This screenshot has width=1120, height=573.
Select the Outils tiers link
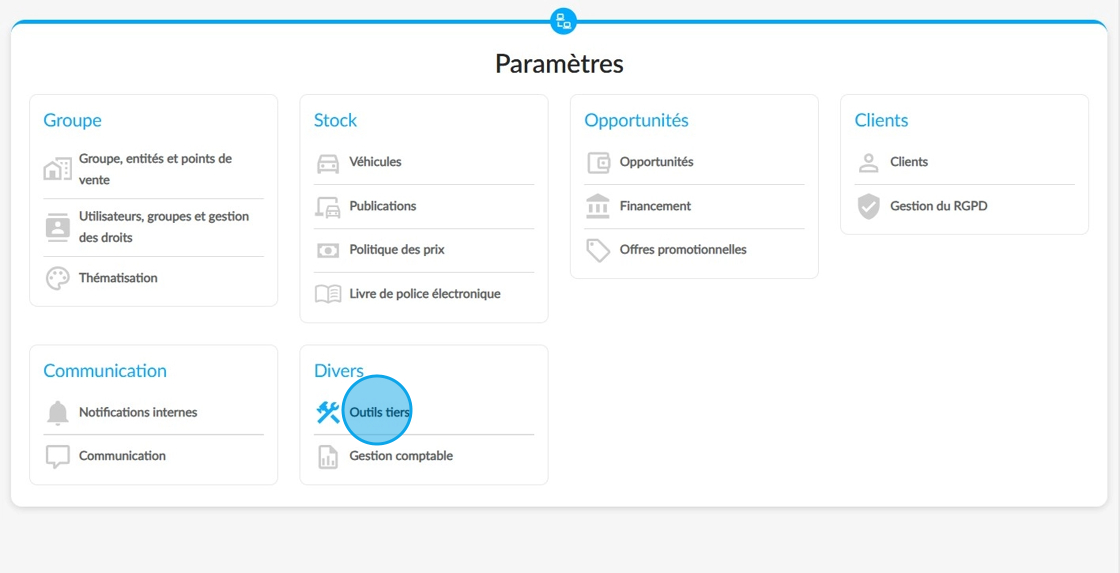click(380, 412)
